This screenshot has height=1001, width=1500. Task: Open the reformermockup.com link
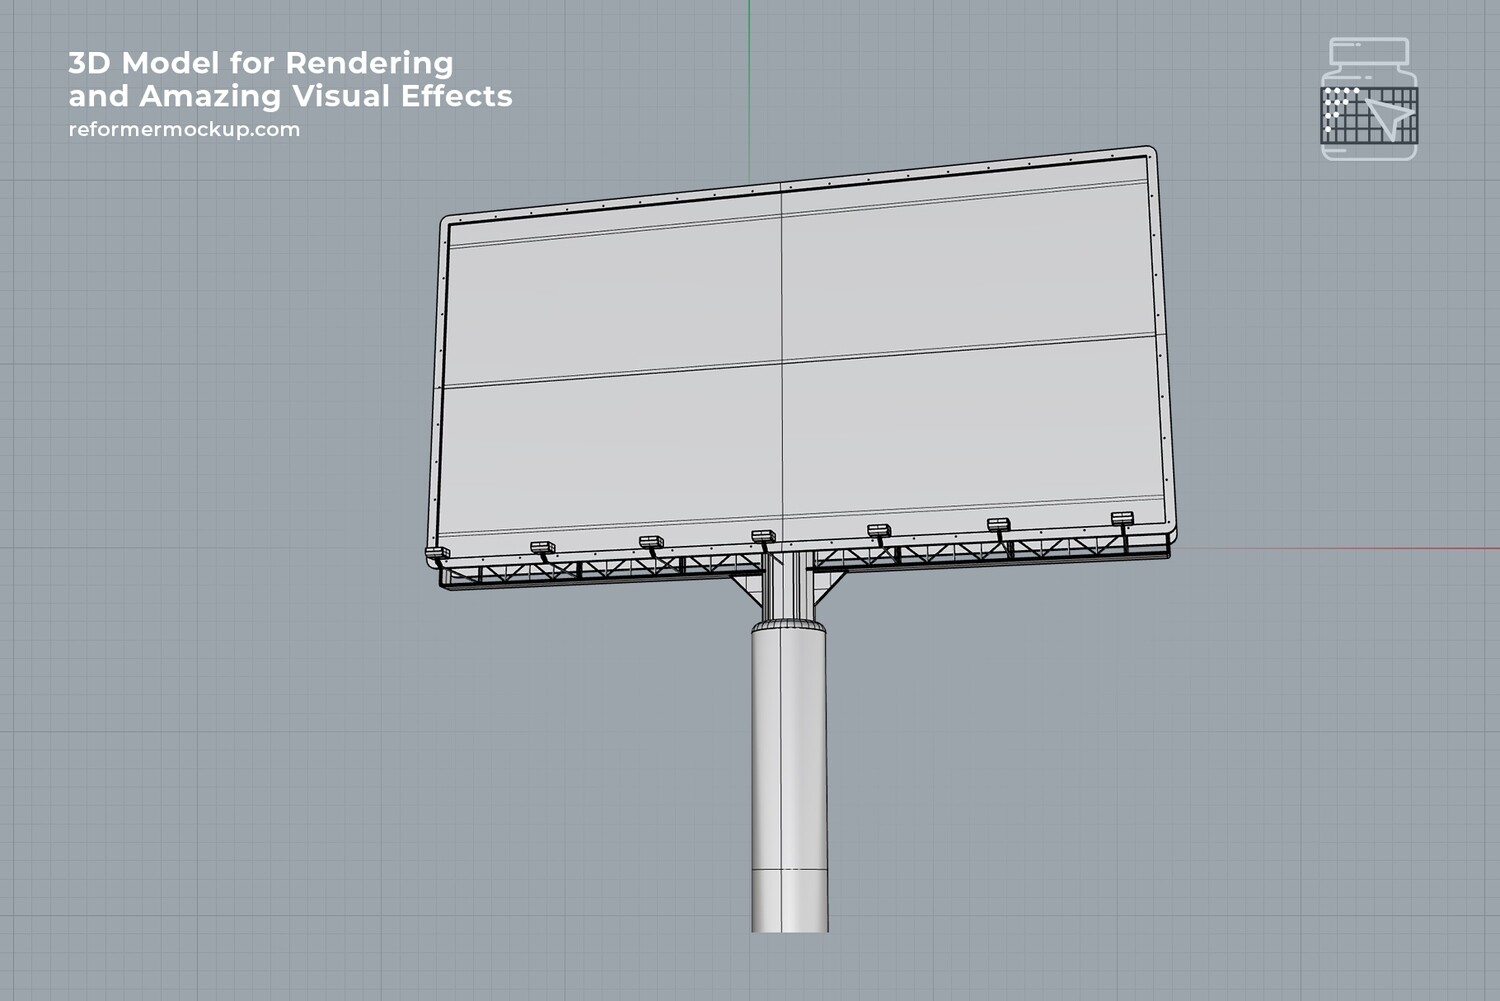pos(182,128)
